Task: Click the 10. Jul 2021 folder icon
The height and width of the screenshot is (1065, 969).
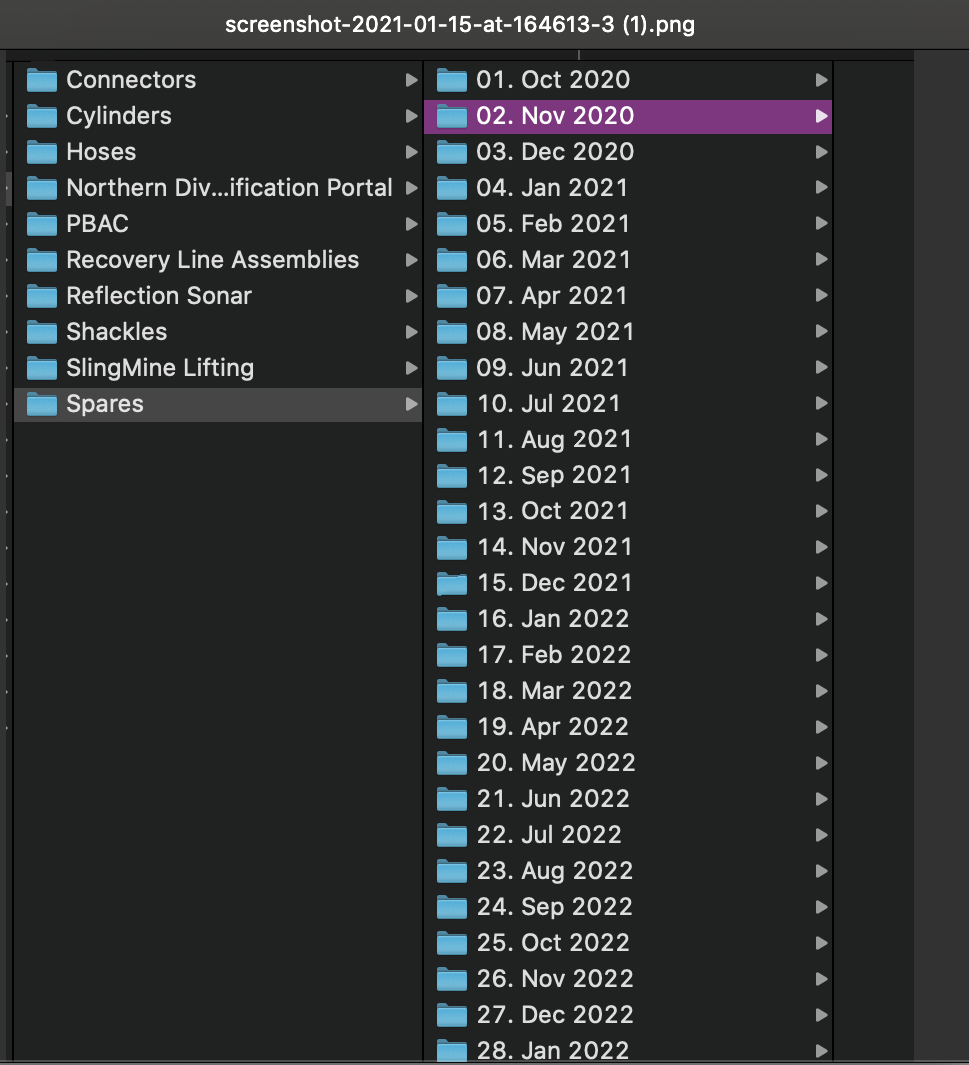Action: (x=452, y=404)
